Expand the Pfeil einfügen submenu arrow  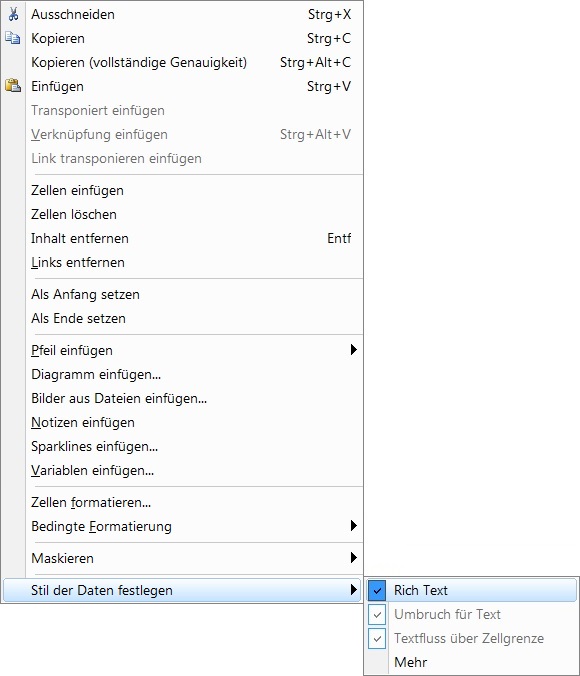[x=354, y=350]
